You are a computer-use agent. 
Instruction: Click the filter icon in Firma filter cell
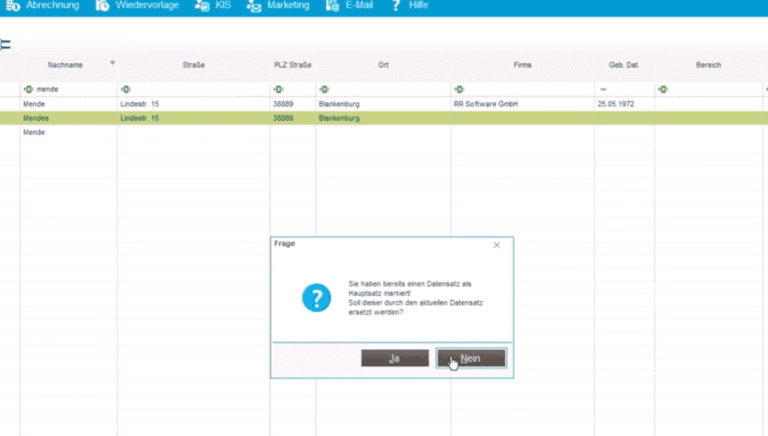click(459, 89)
